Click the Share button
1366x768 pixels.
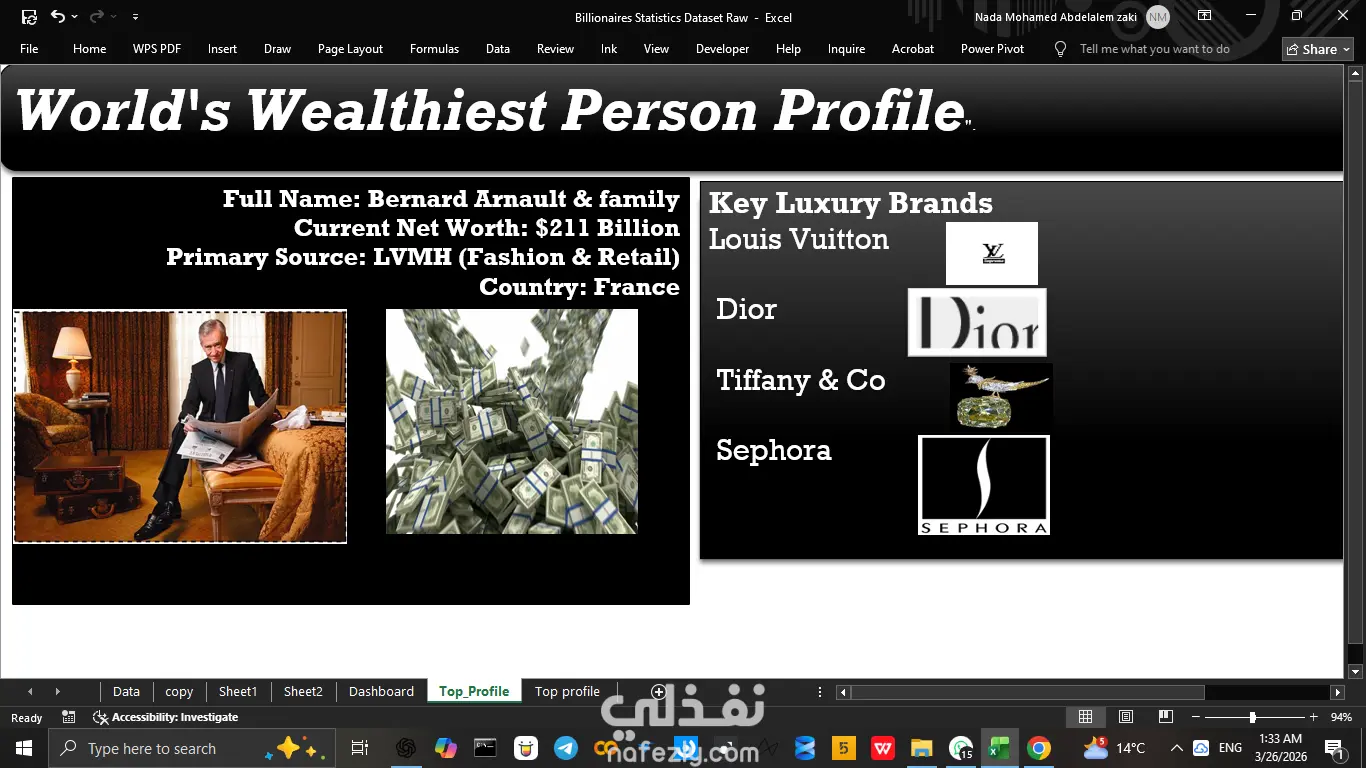(1318, 49)
